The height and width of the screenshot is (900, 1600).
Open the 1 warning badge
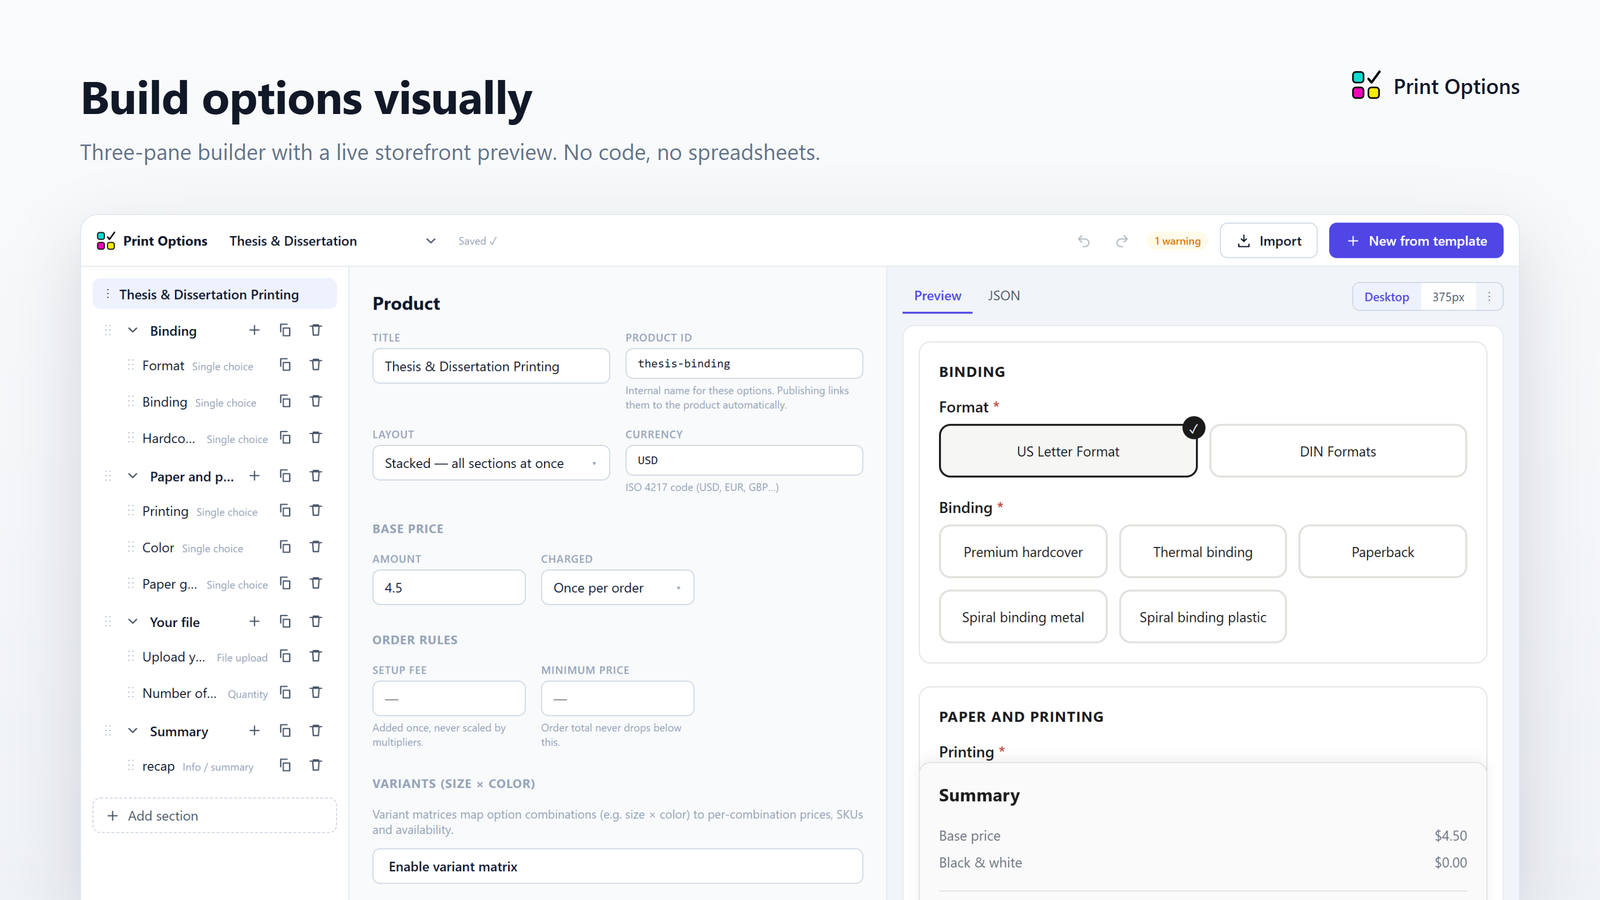click(1177, 241)
